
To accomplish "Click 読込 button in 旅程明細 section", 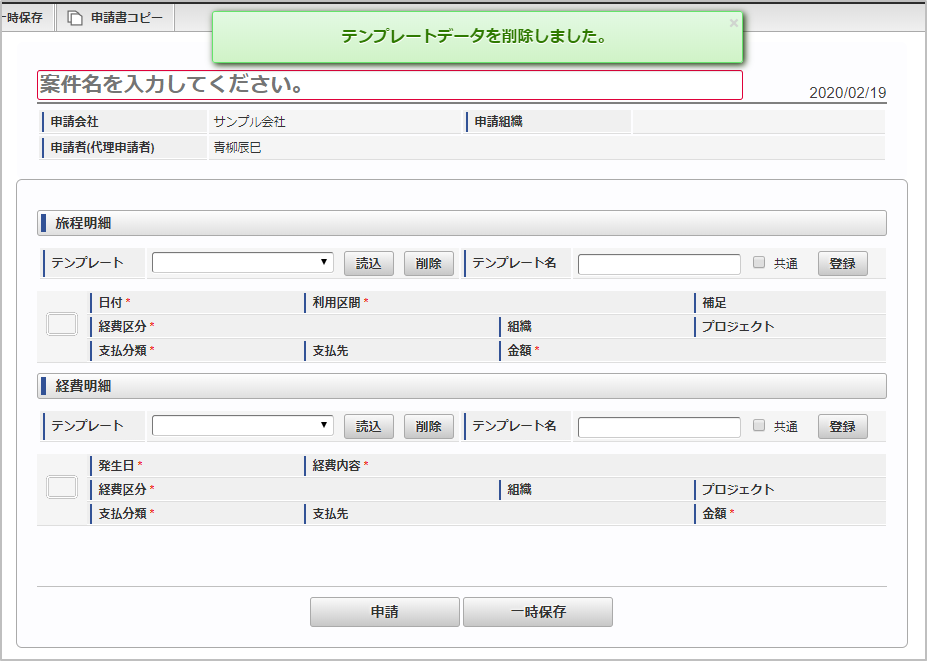I will point(369,263).
